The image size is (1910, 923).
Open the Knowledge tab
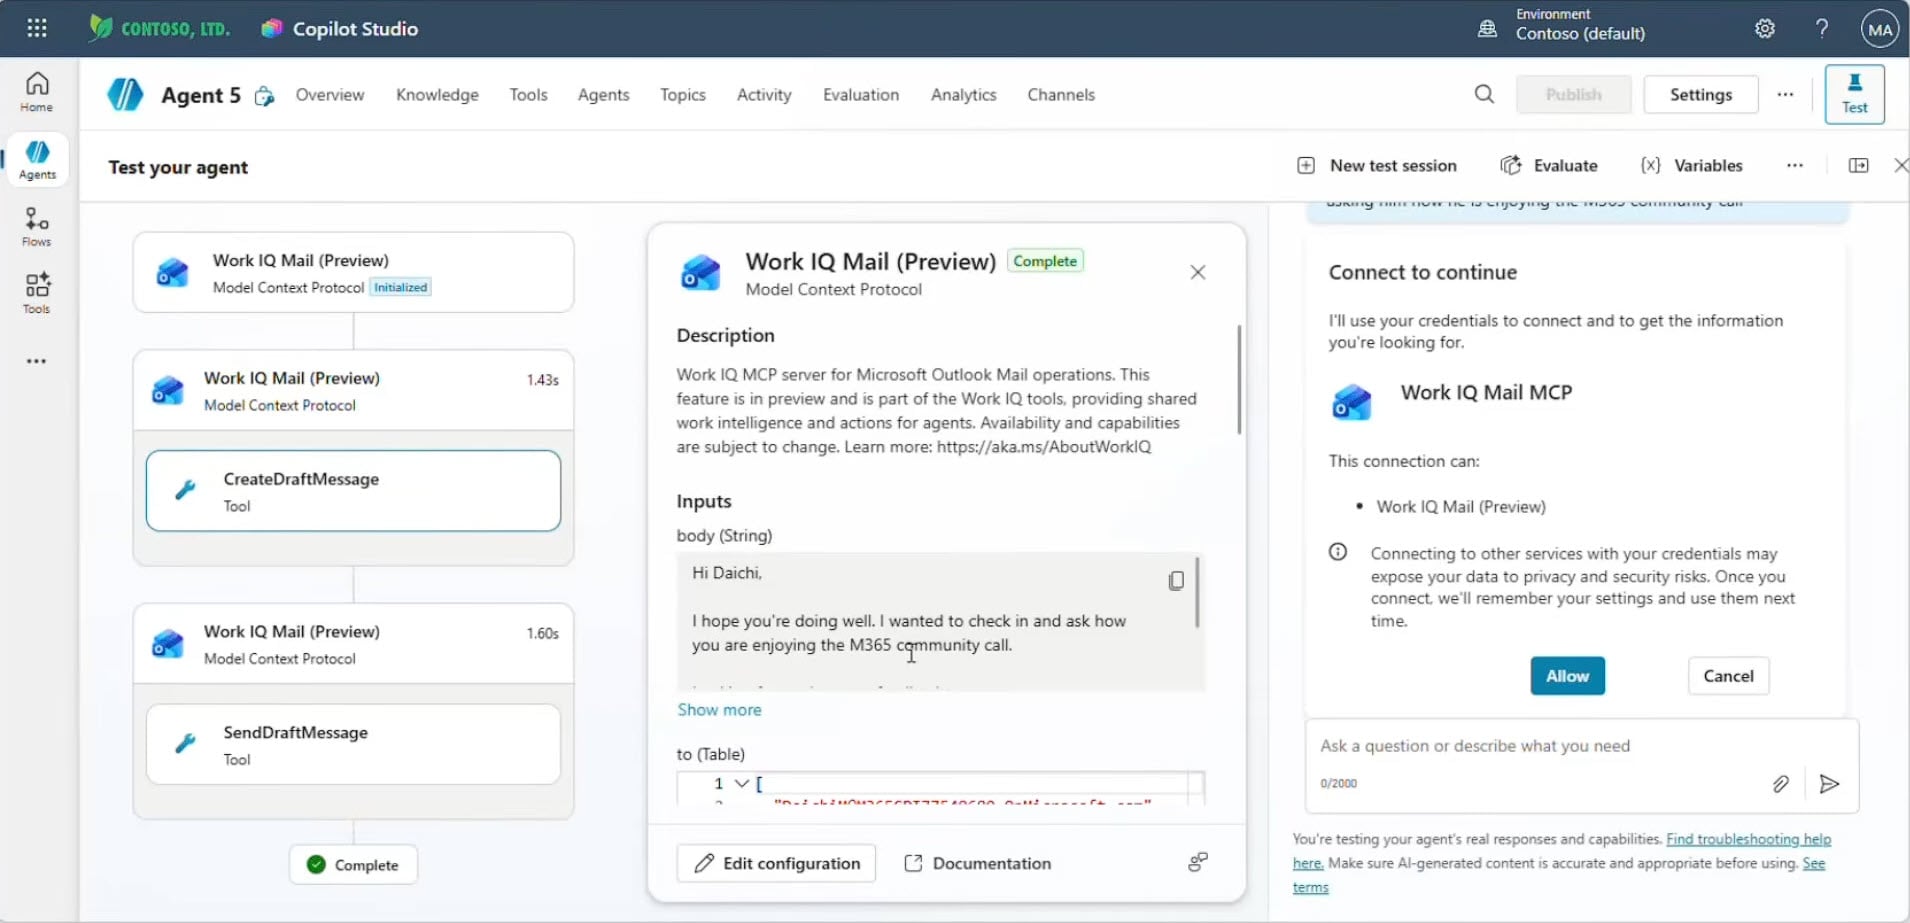click(x=437, y=94)
